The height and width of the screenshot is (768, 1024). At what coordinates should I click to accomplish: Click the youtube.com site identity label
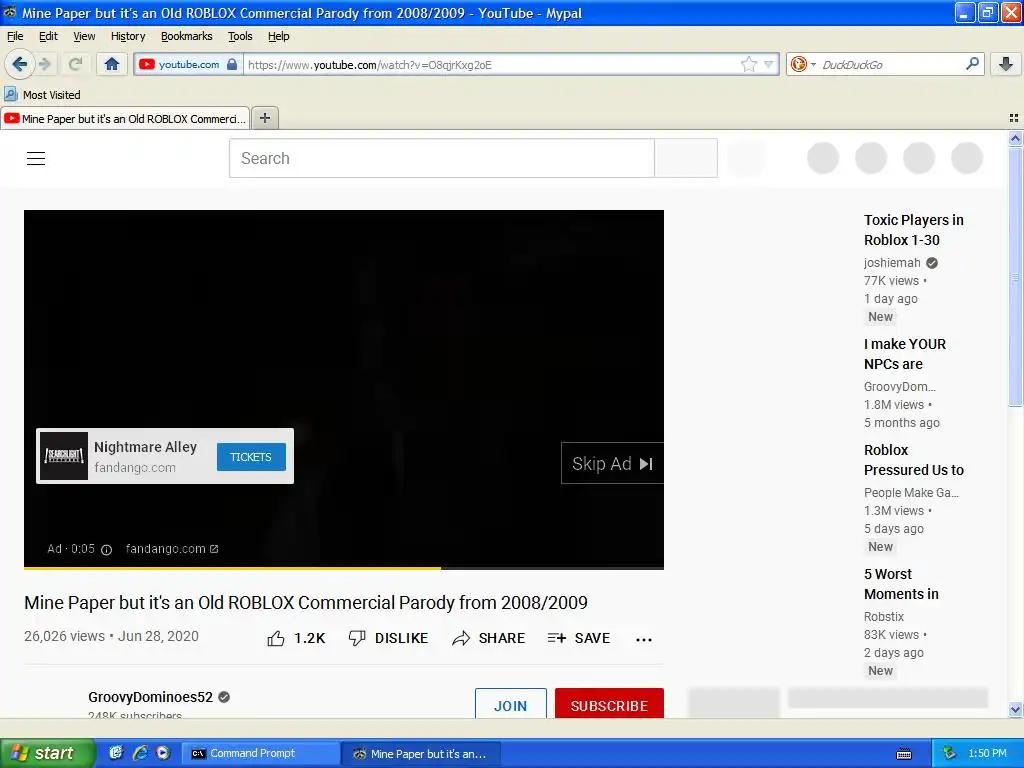tap(189, 64)
